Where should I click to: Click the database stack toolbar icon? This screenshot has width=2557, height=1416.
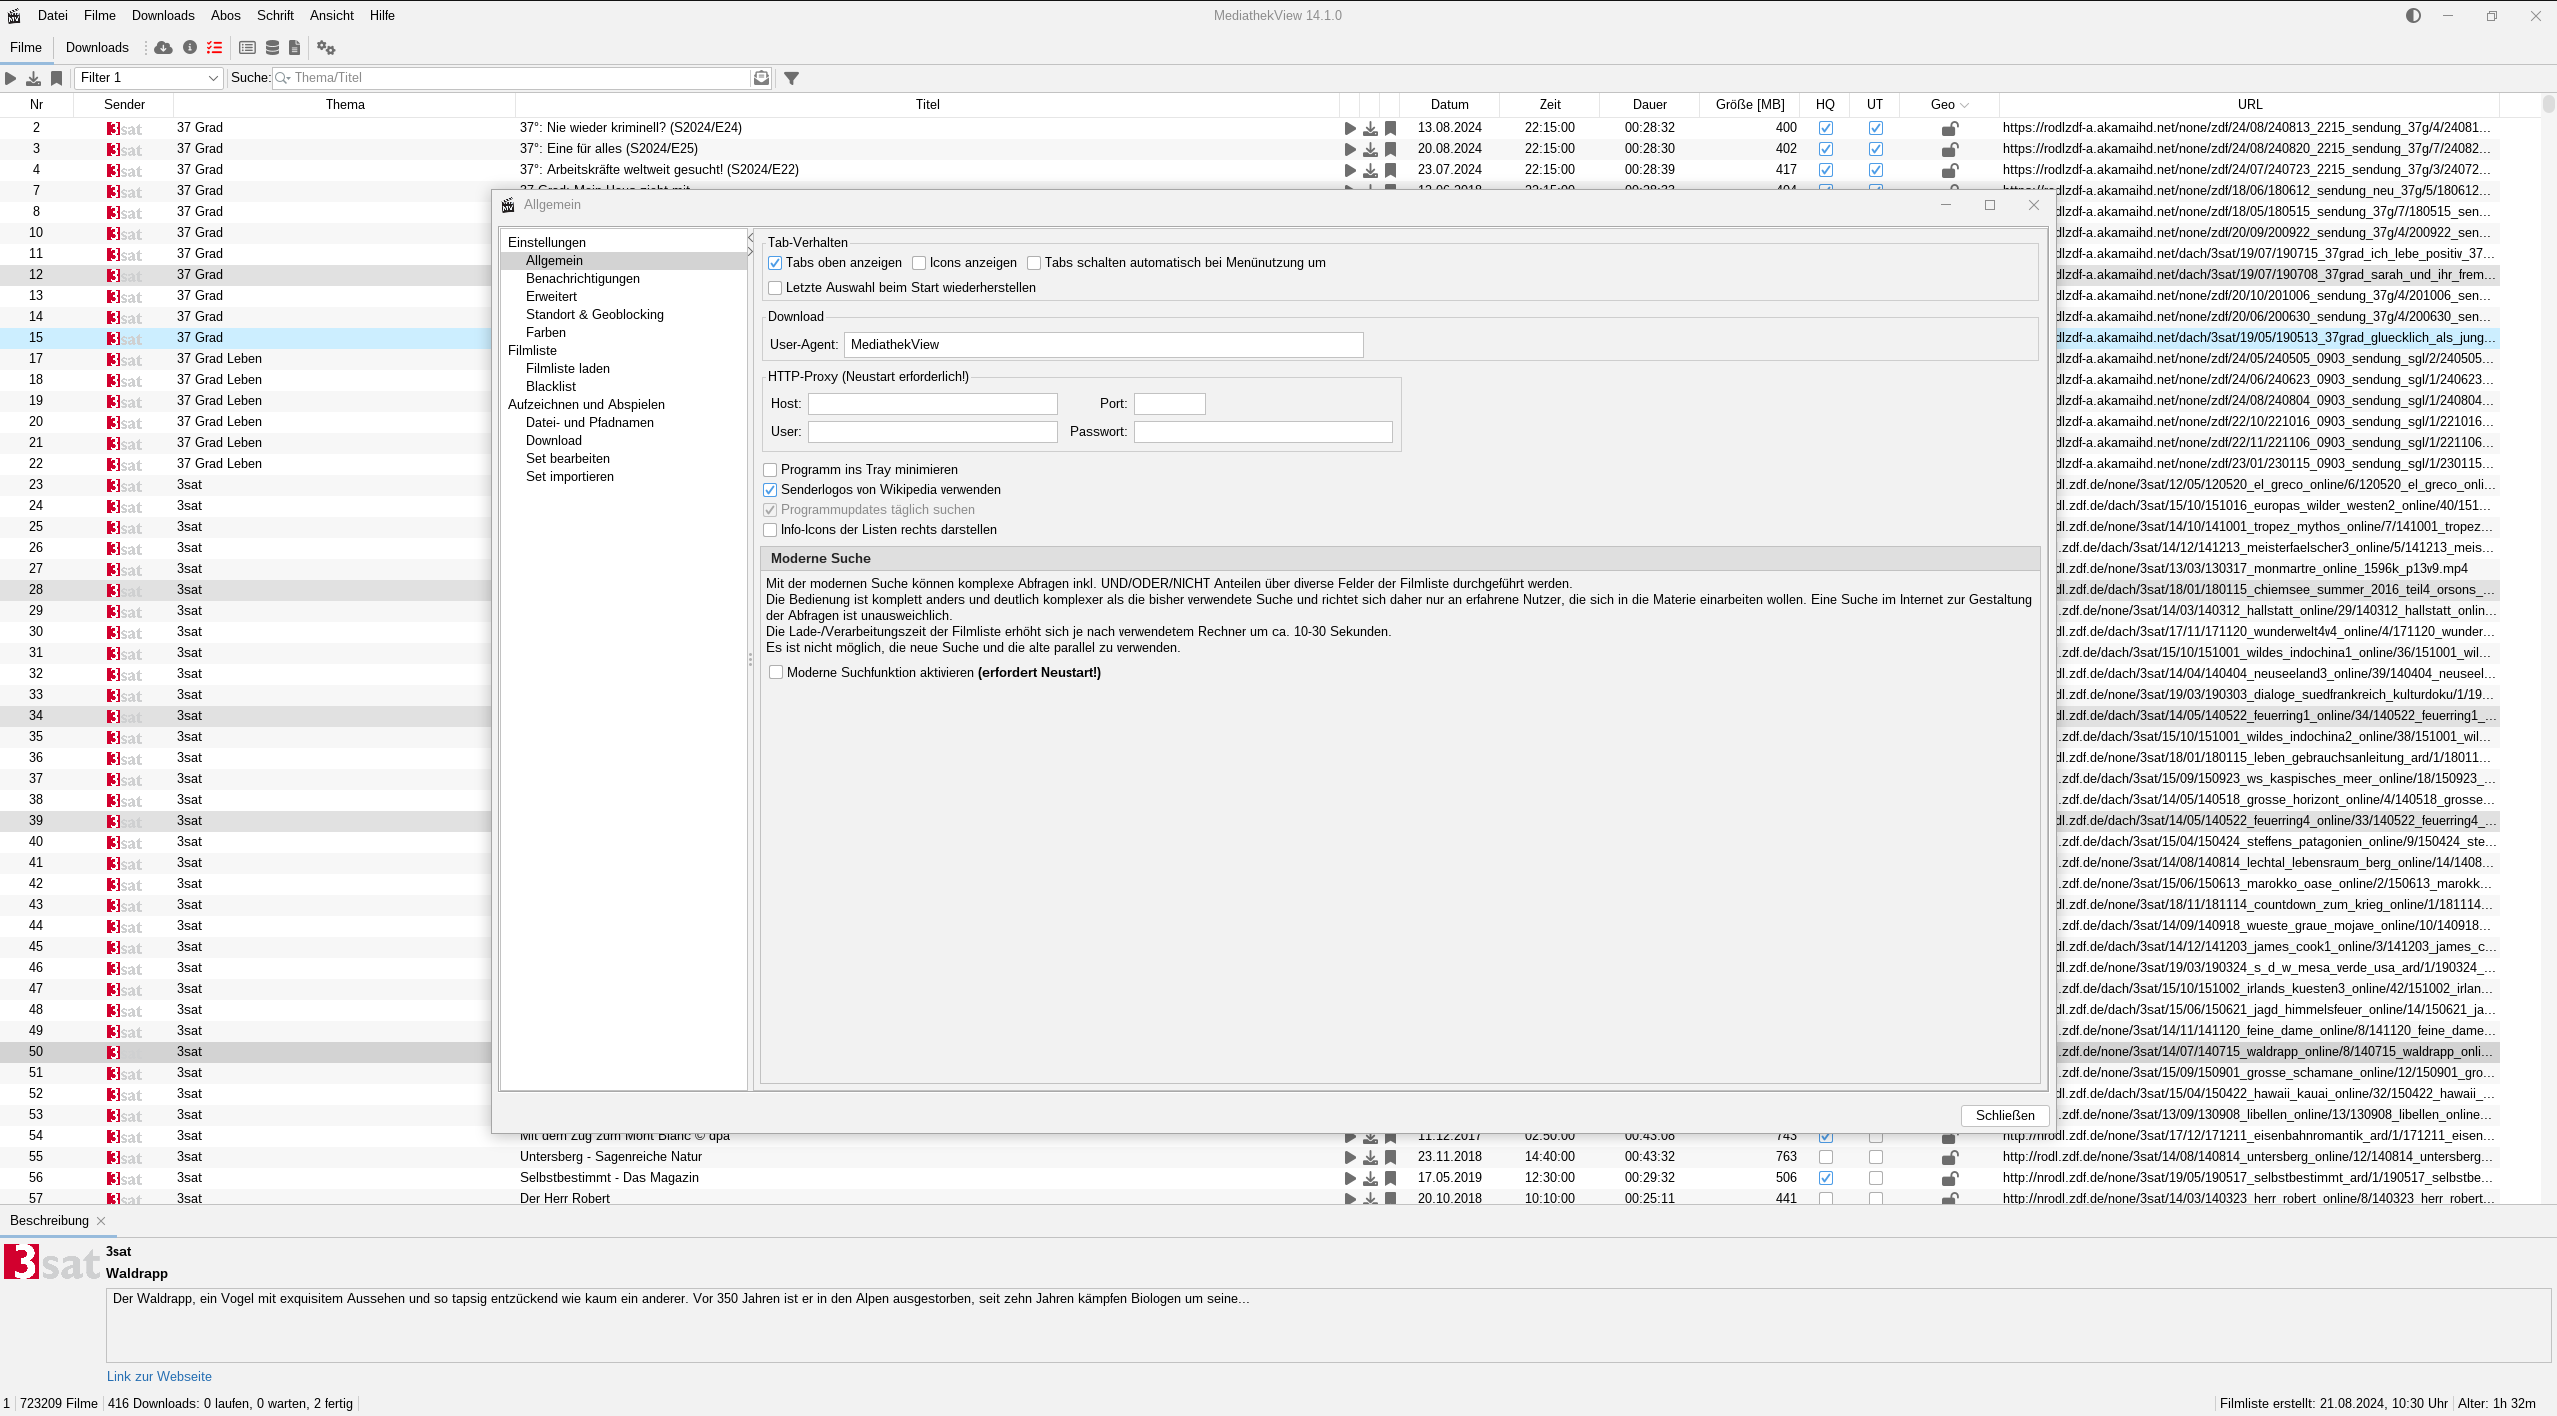tap(272, 48)
